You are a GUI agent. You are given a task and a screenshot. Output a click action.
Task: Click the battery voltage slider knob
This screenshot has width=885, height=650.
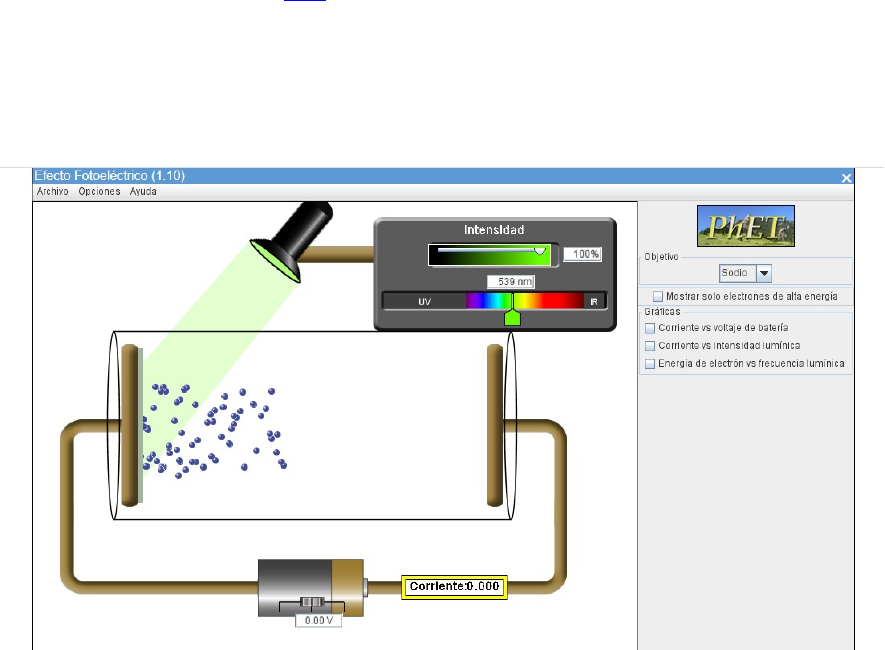point(313,604)
